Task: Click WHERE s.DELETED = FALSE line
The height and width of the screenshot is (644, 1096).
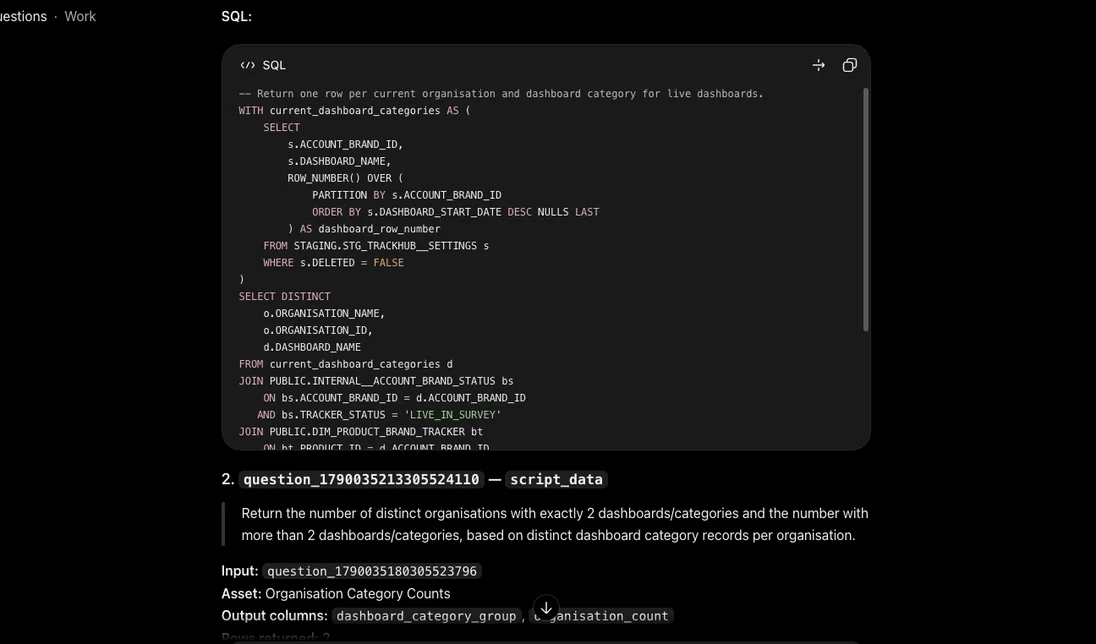Action: (333, 262)
